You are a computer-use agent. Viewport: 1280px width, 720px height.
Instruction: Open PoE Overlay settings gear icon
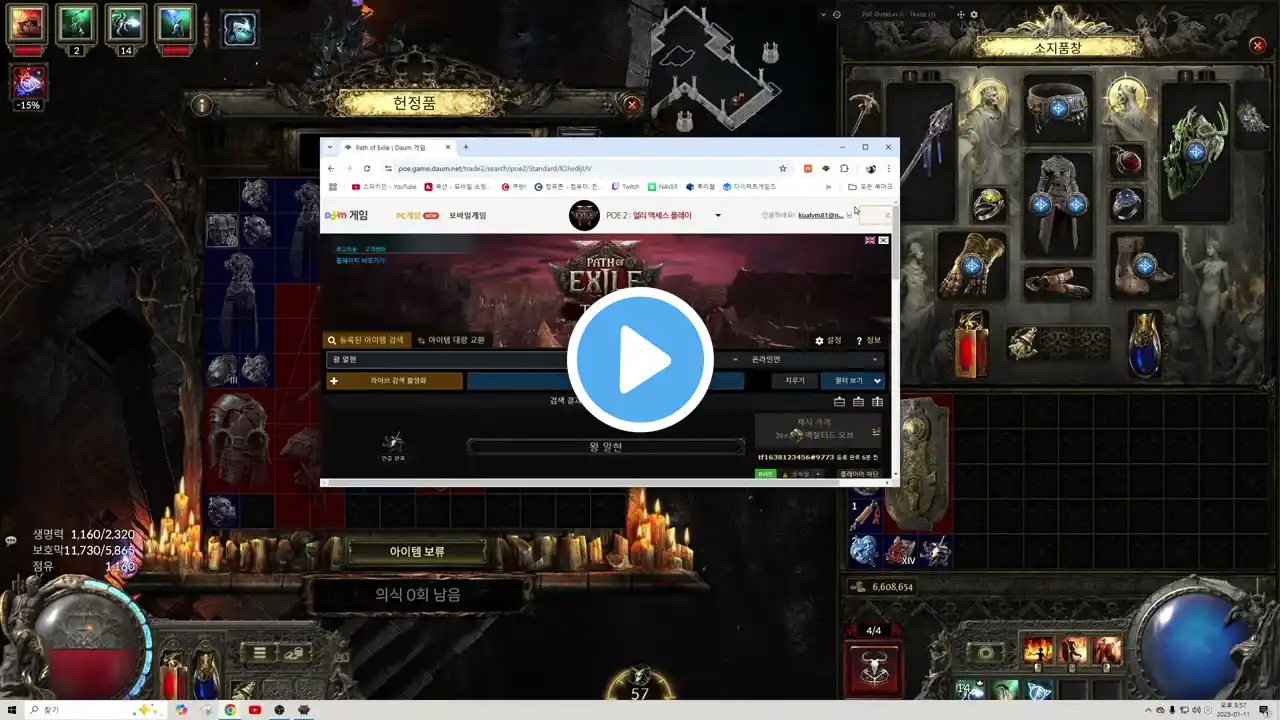[x=974, y=15]
